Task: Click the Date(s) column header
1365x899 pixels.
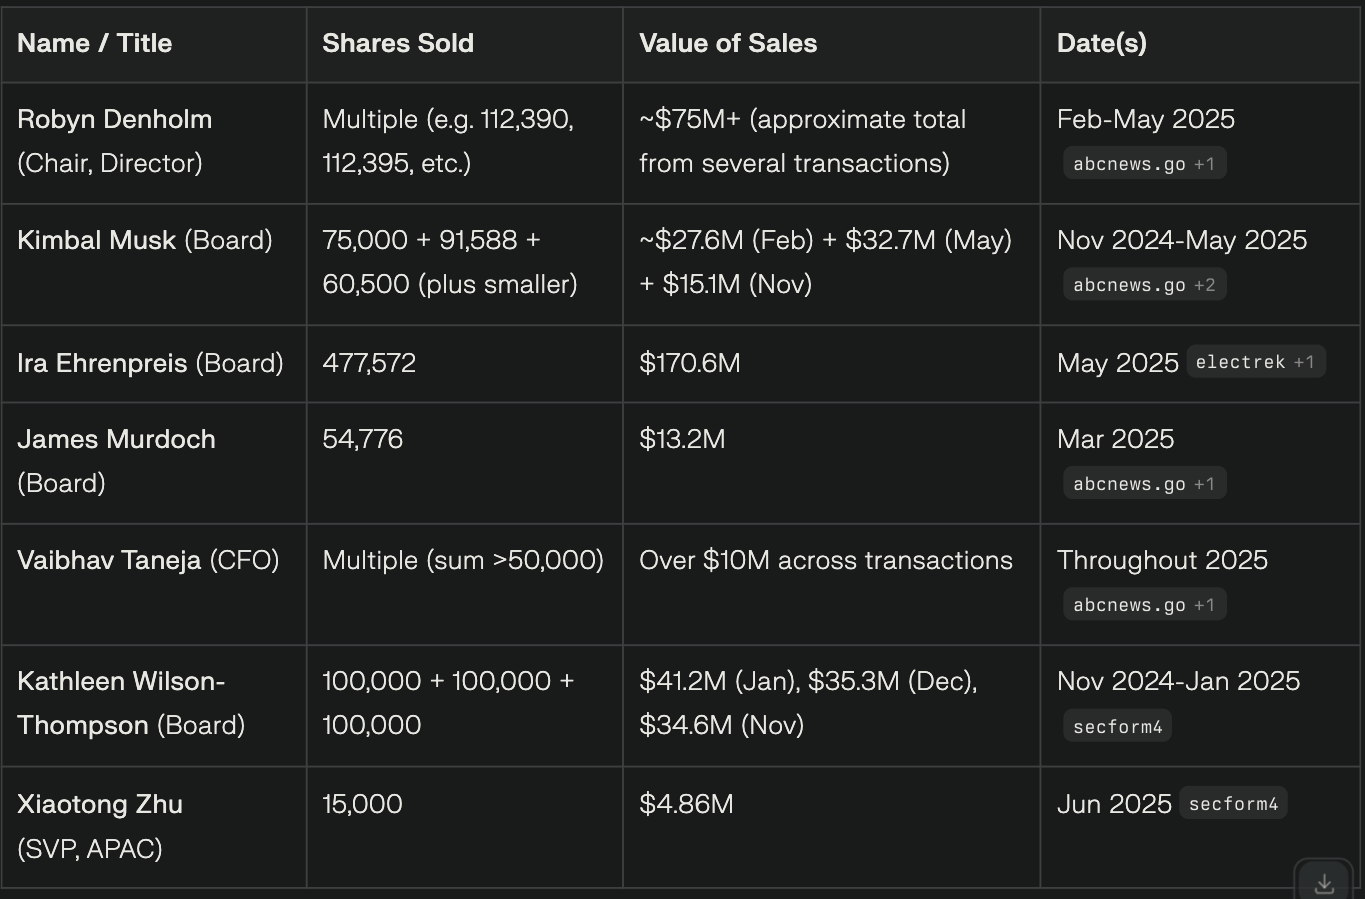Action: coord(1102,43)
